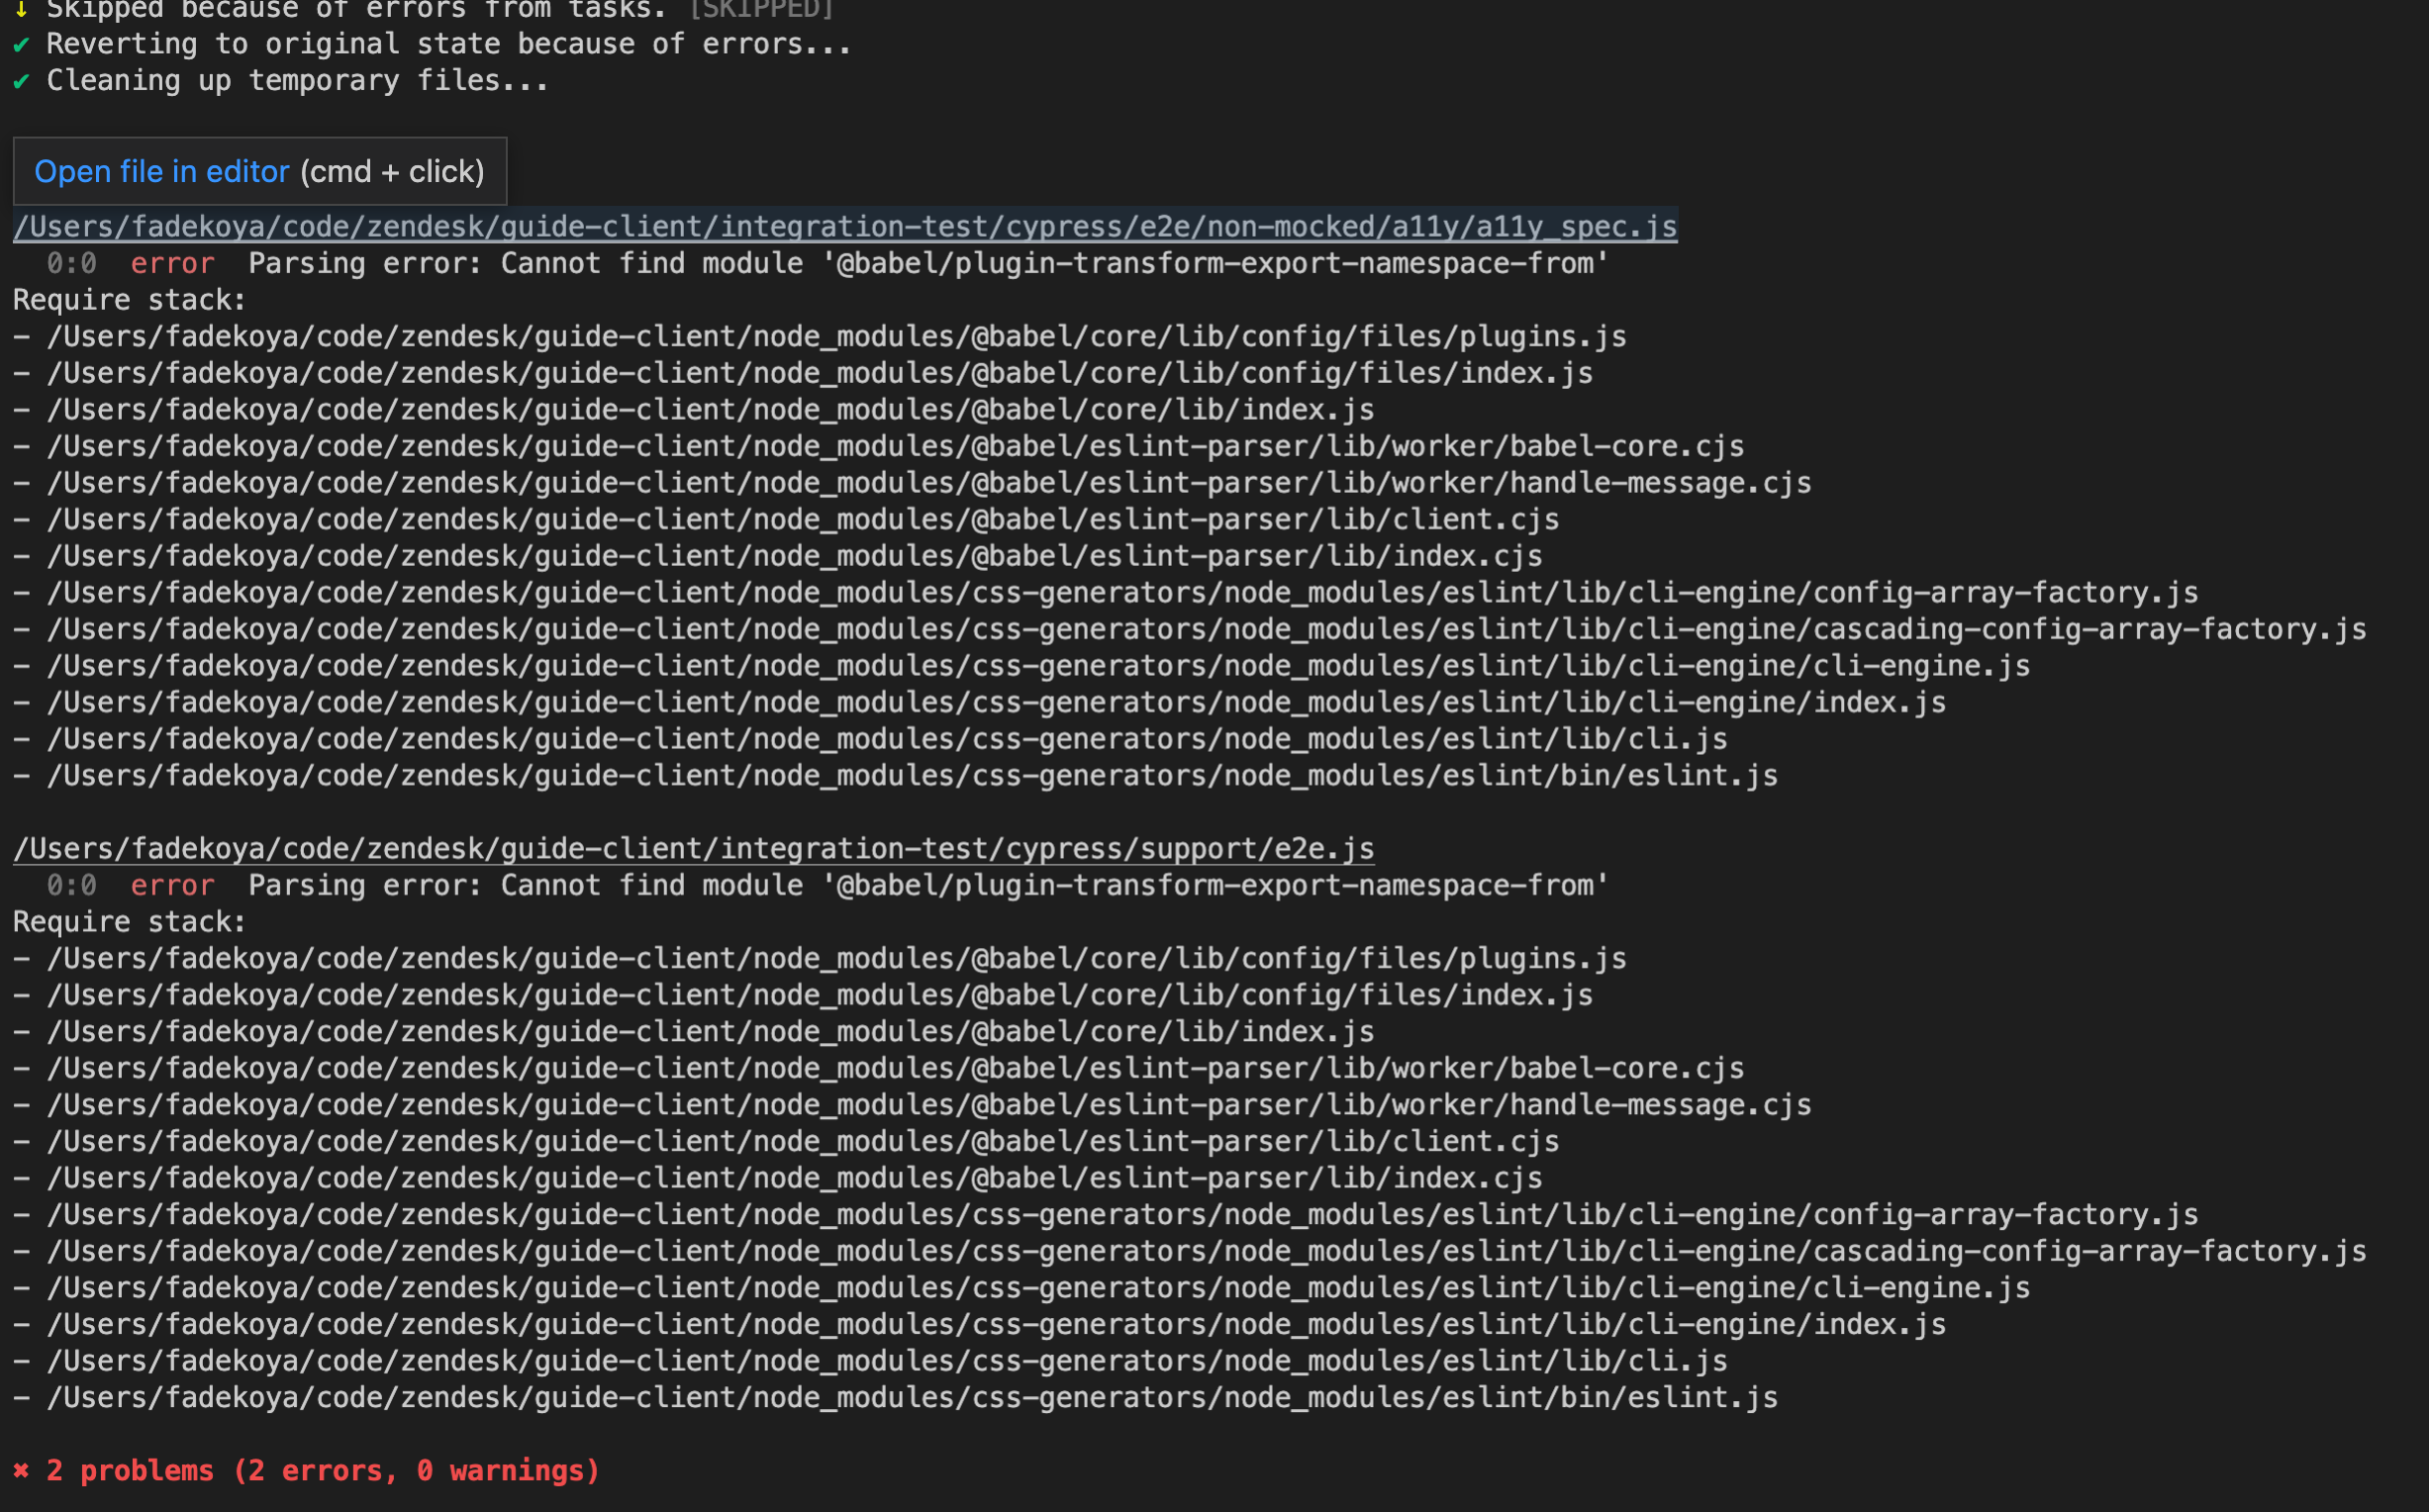
Task: Open the first plugins.js path in the upper require stack
Action: tap(836, 337)
